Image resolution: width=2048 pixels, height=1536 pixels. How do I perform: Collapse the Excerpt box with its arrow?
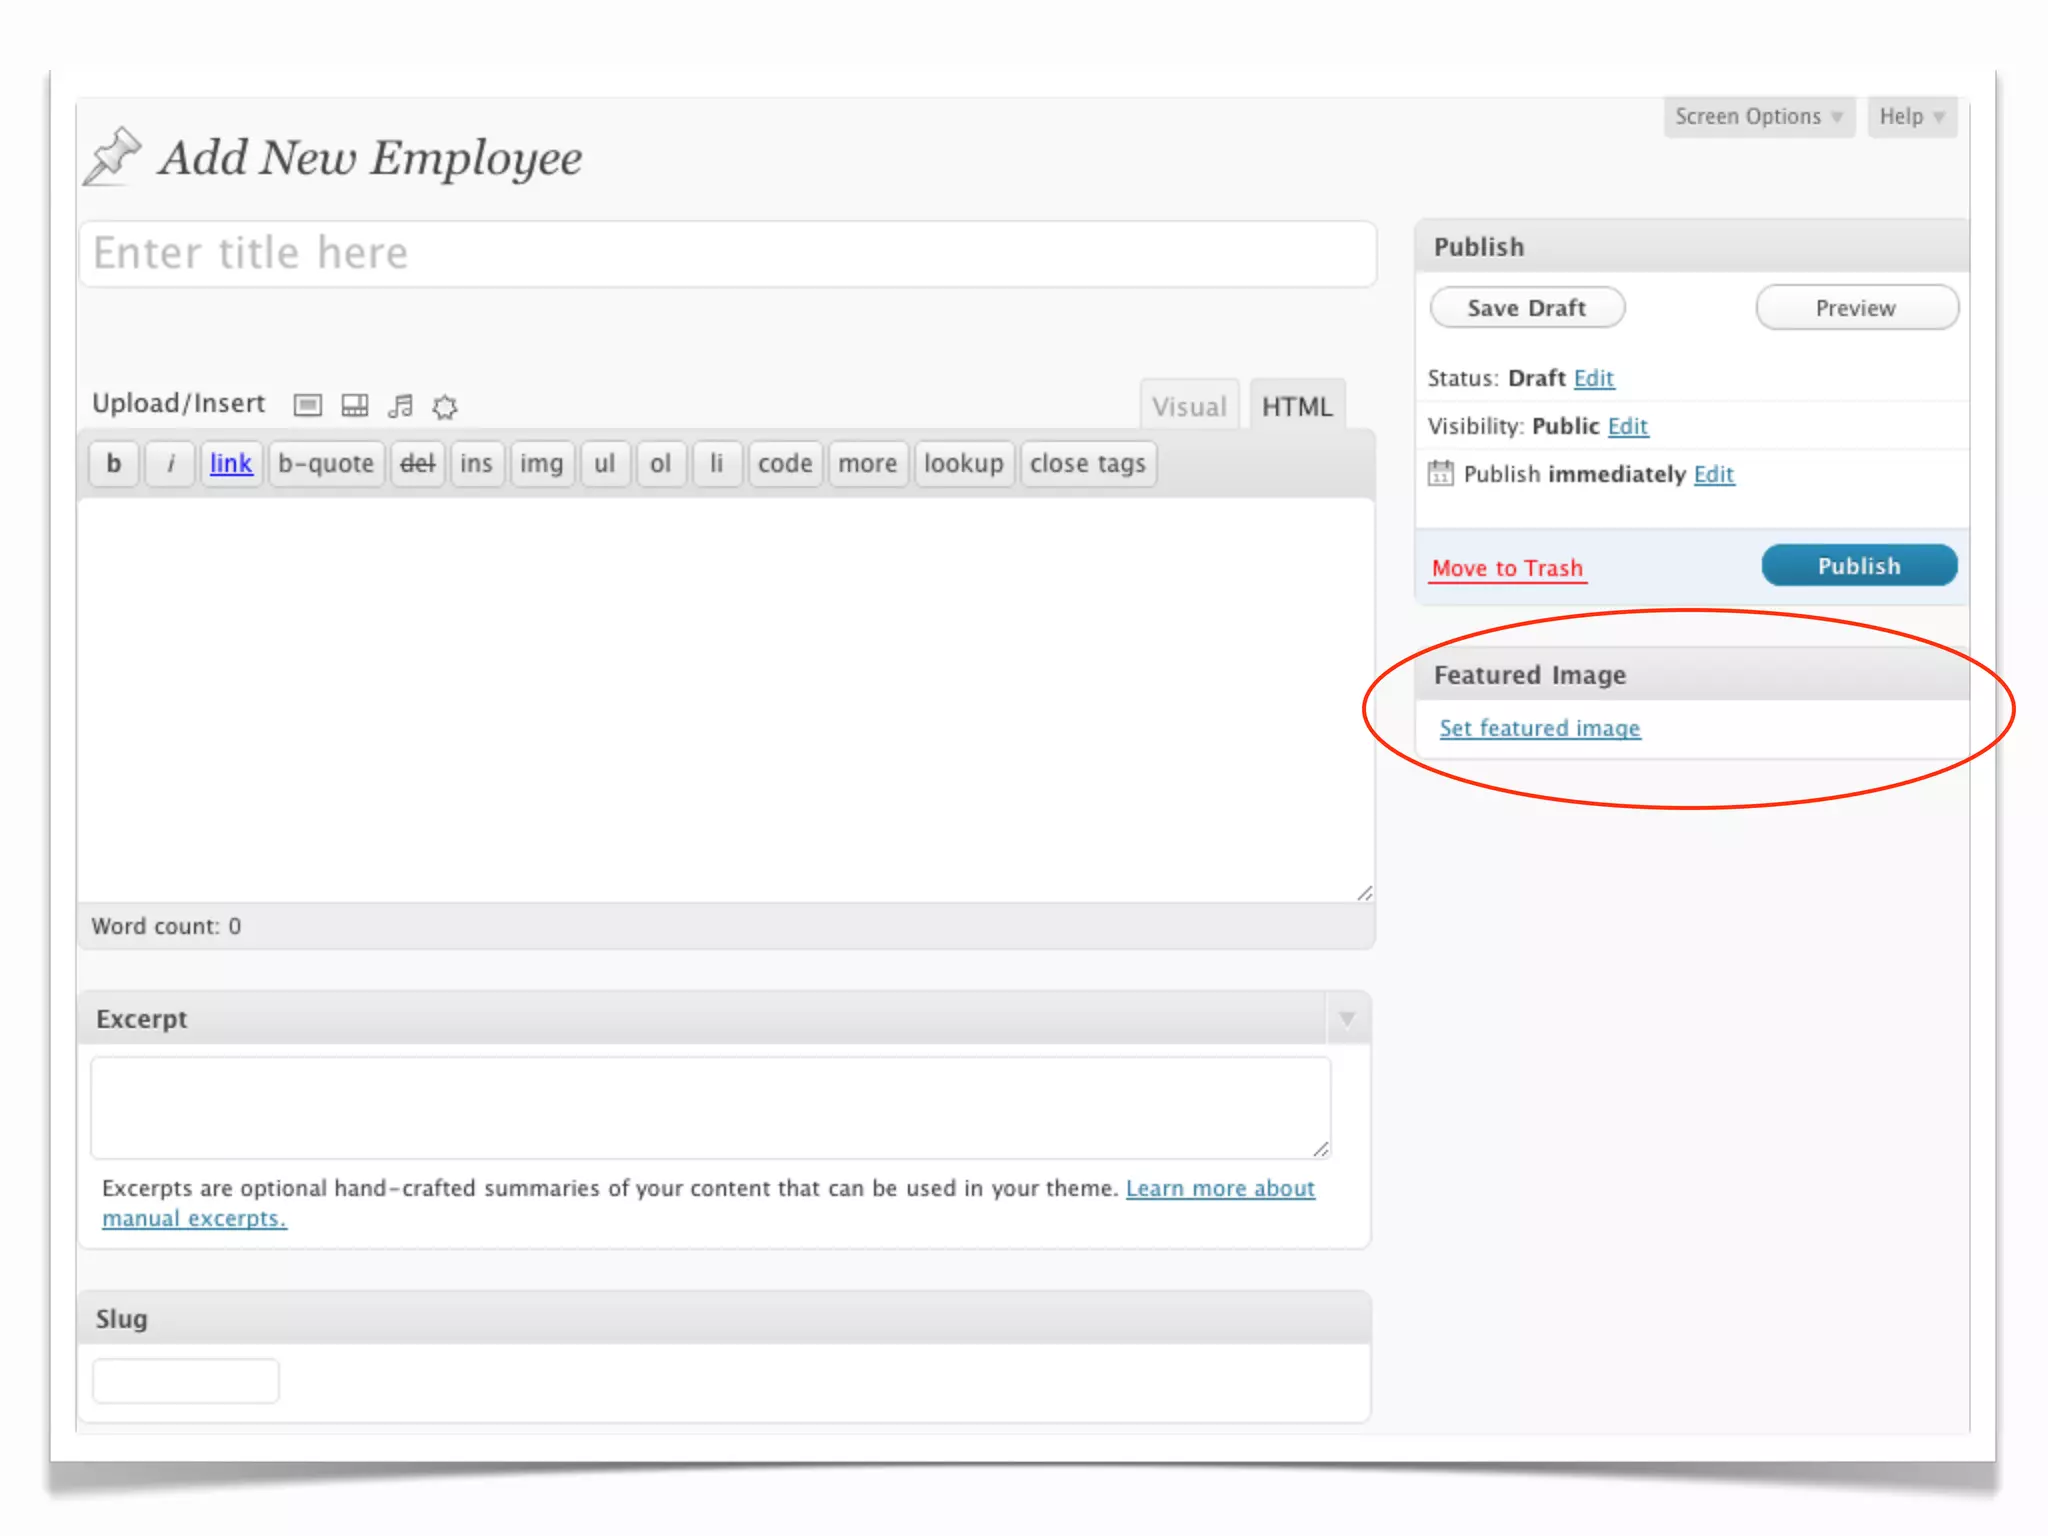coord(1347,1019)
